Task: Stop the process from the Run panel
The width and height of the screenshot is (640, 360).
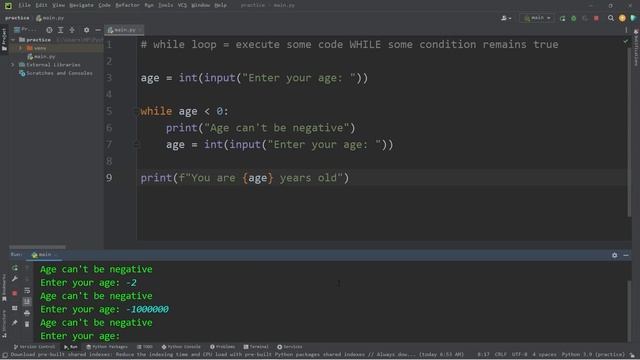Action: 15,293
